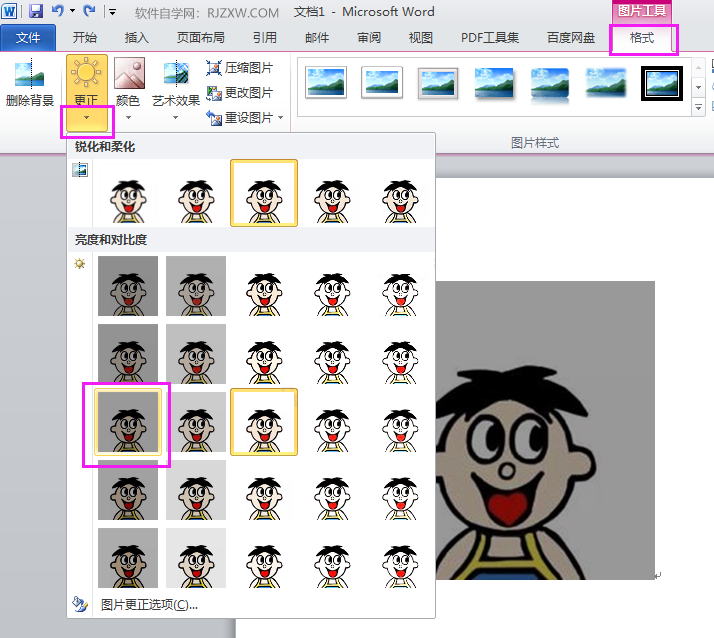Pick the darkest preset in third brightness row

(128, 422)
